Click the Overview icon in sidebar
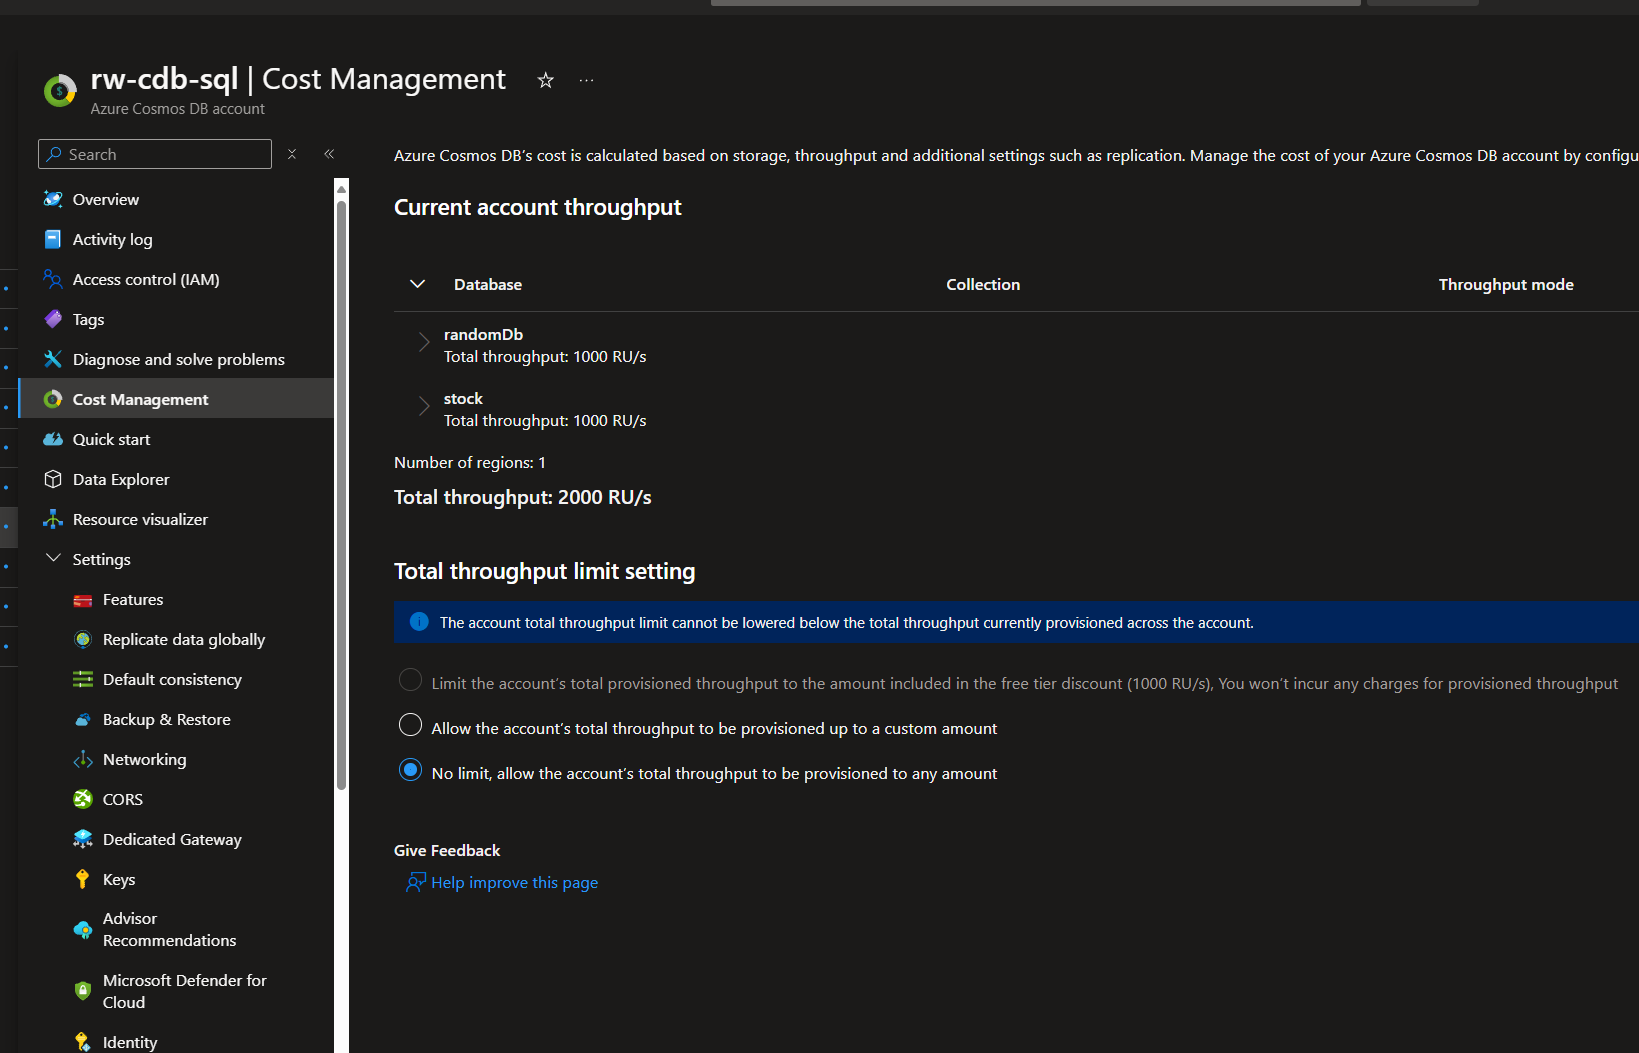 coord(53,199)
